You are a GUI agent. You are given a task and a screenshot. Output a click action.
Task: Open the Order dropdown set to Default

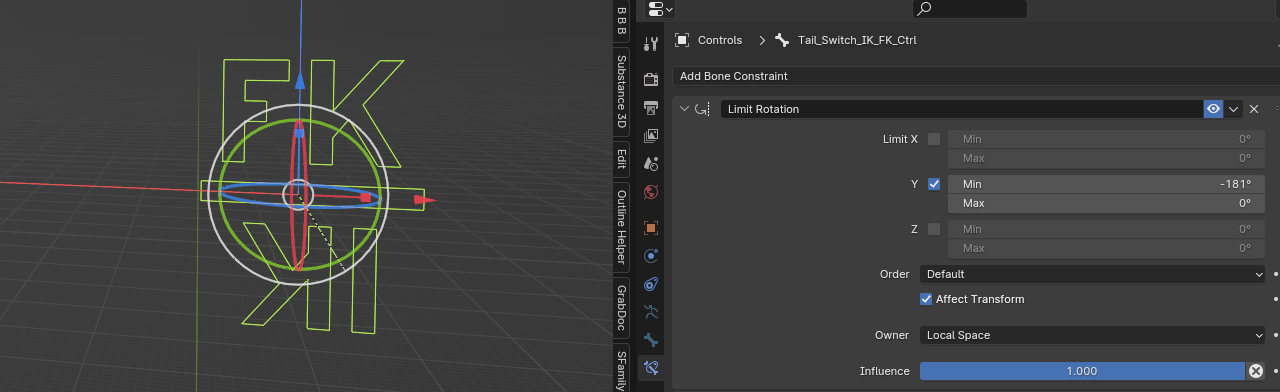[x=1093, y=274]
